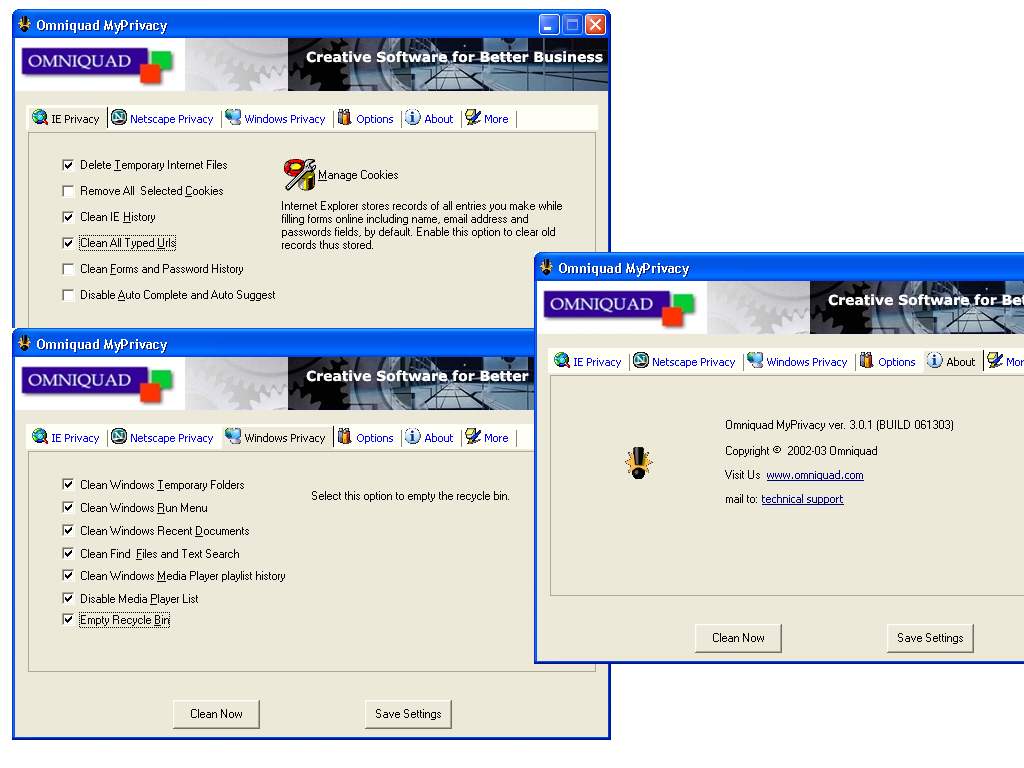1024x768 pixels.
Task: Click the Options icon in the Windows Privacy window
Action: click(345, 436)
